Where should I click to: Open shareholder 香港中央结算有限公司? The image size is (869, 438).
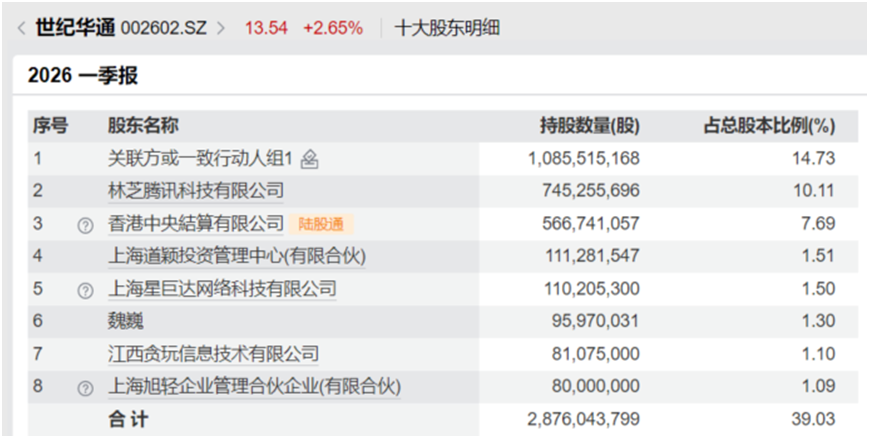pyautogui.click(x=196, y=224)
